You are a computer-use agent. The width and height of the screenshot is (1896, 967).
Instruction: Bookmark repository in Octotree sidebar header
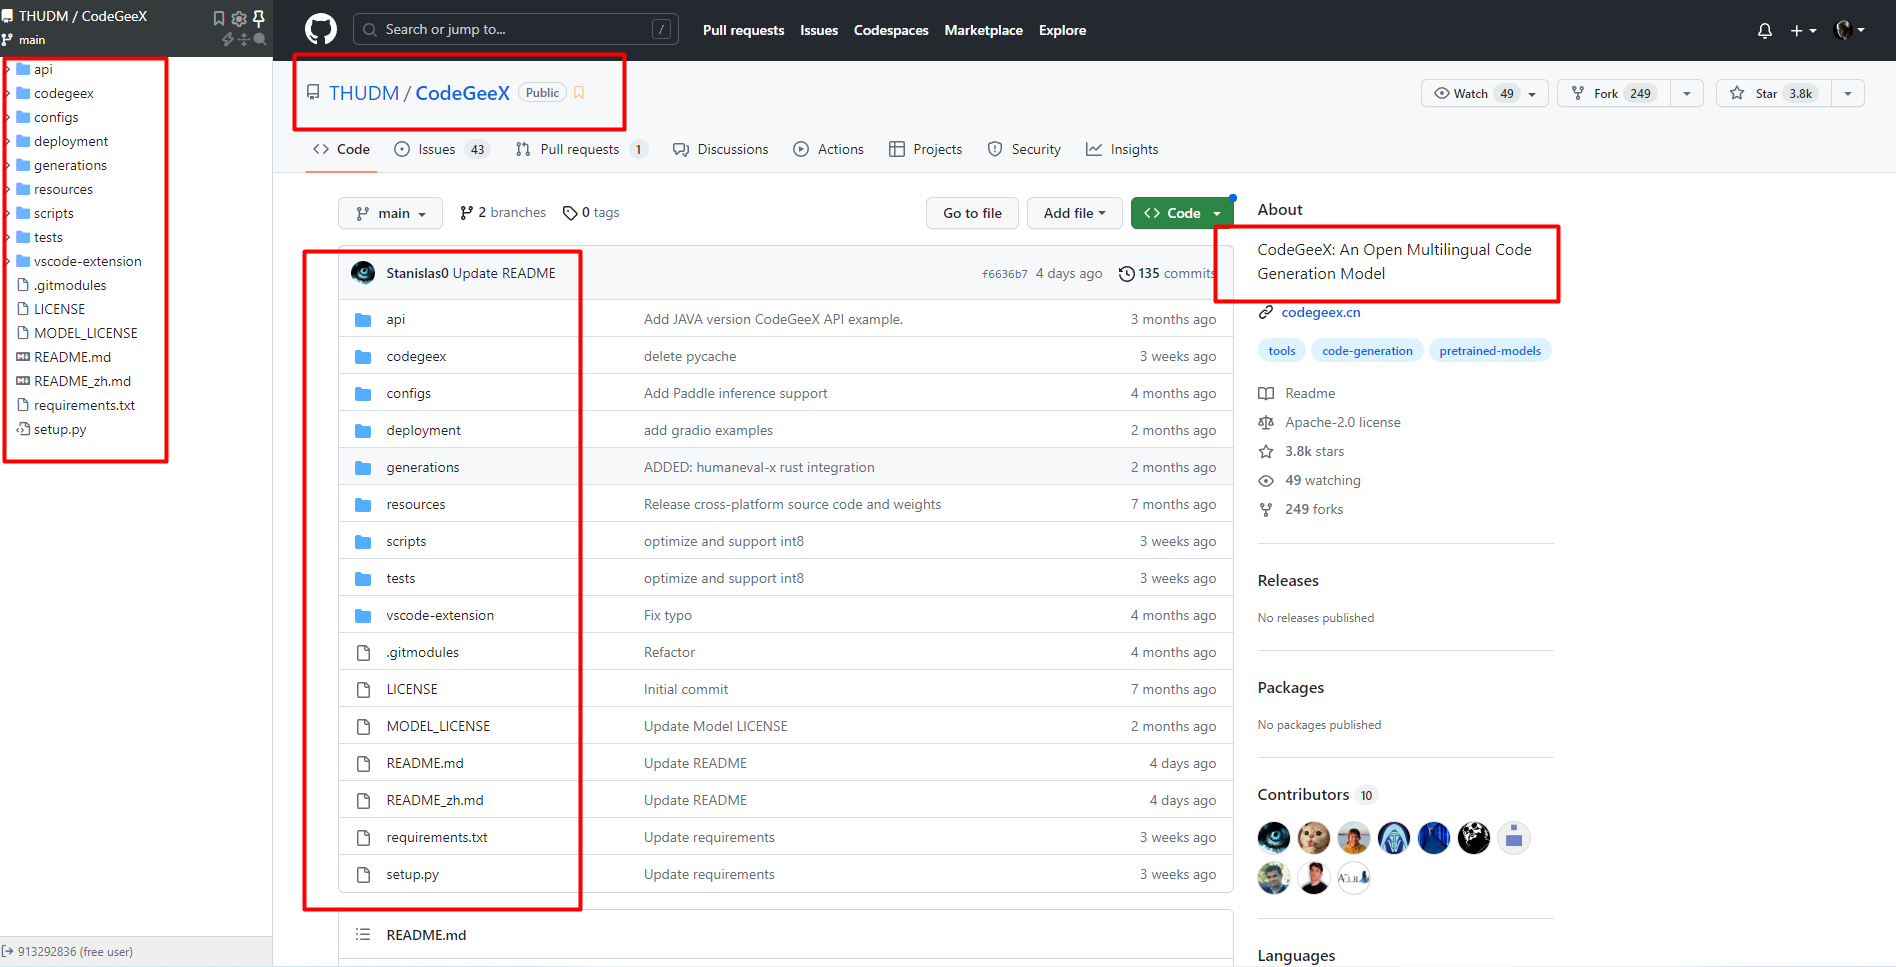219,18
